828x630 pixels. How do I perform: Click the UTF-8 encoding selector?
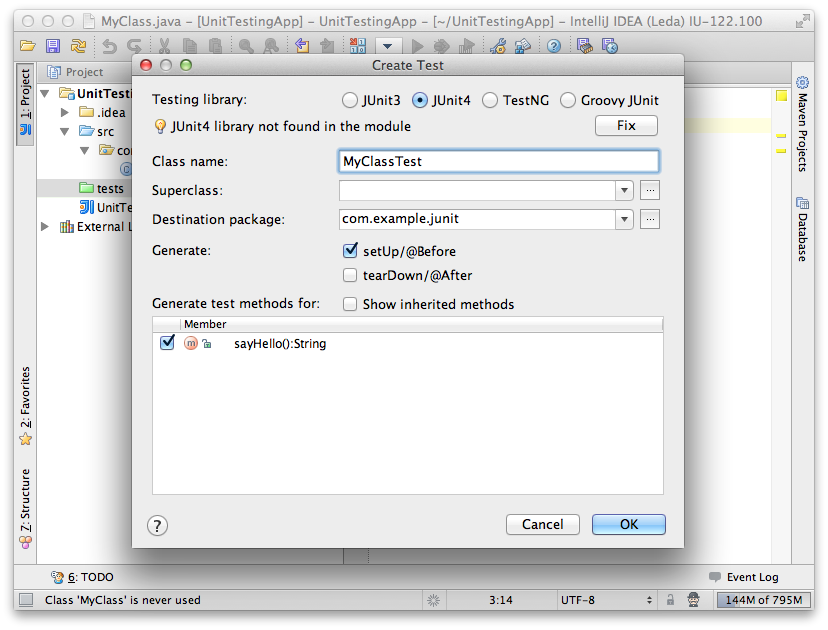coord(606,600)
